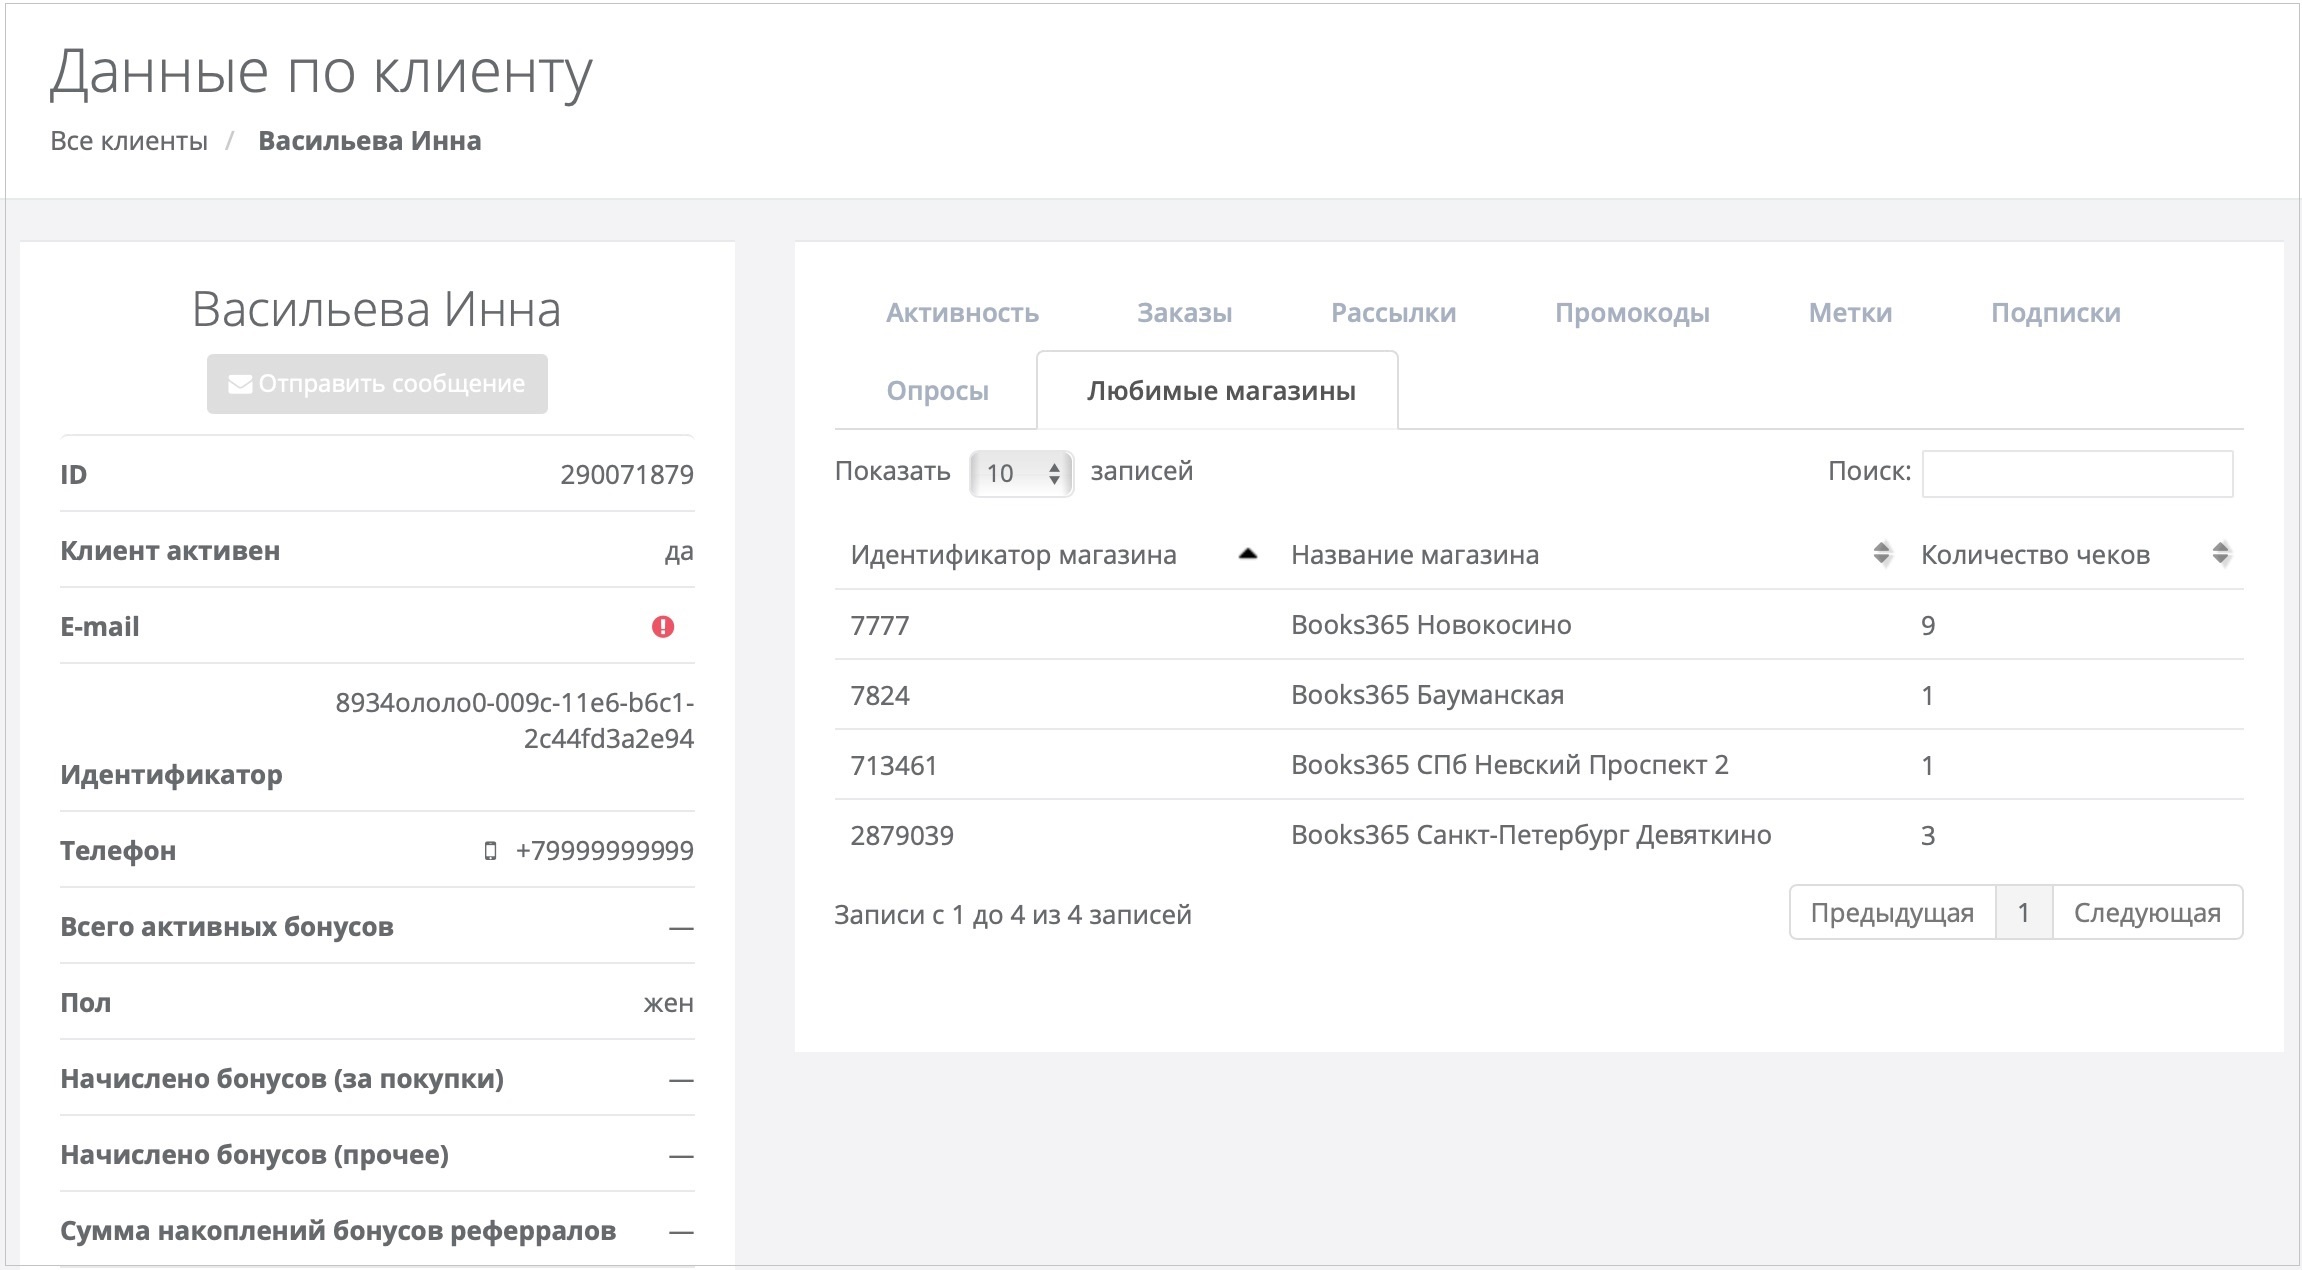Click the Следующая pagination button

click(2147, 913)
